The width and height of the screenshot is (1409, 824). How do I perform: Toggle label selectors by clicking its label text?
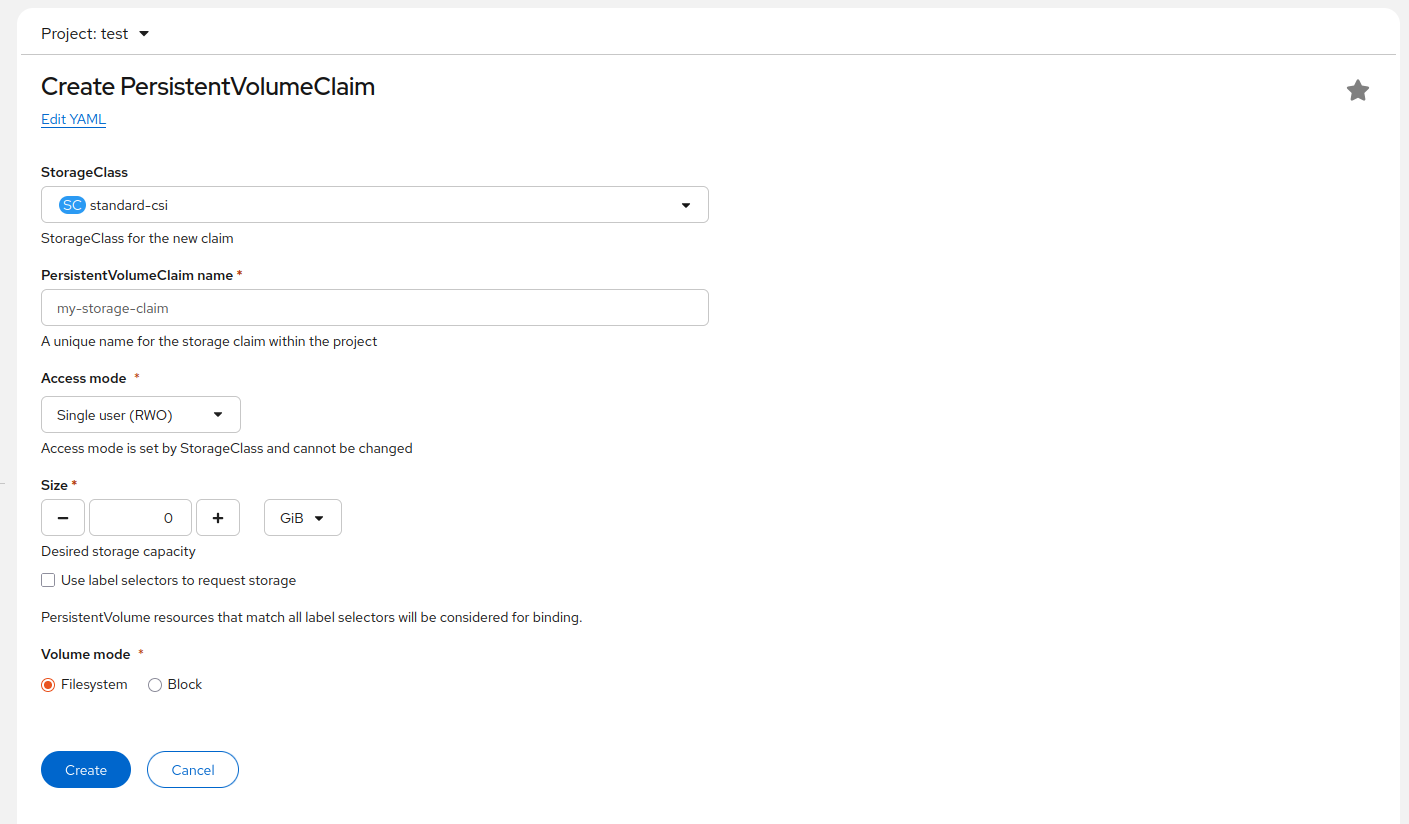coord(178,580)
